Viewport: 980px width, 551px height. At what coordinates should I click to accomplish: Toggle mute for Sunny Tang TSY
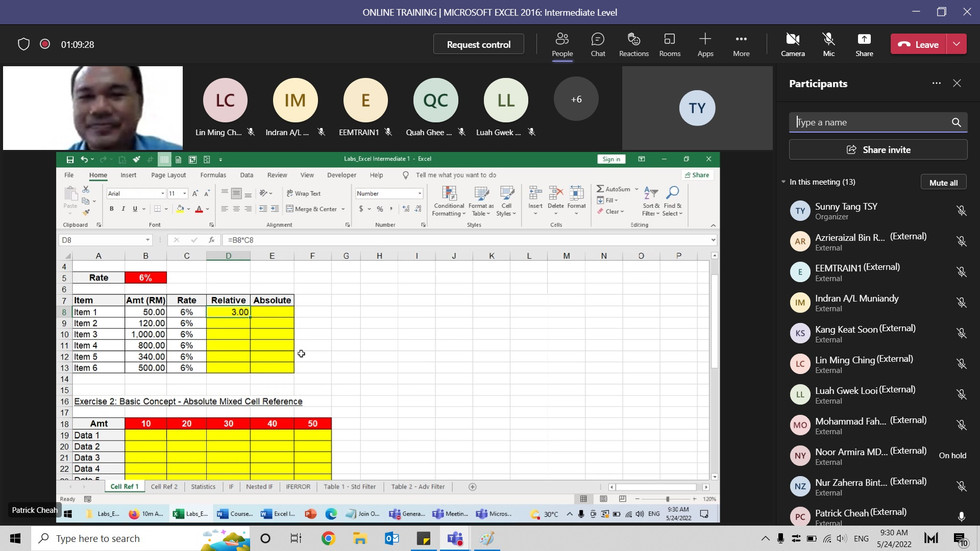961,211
